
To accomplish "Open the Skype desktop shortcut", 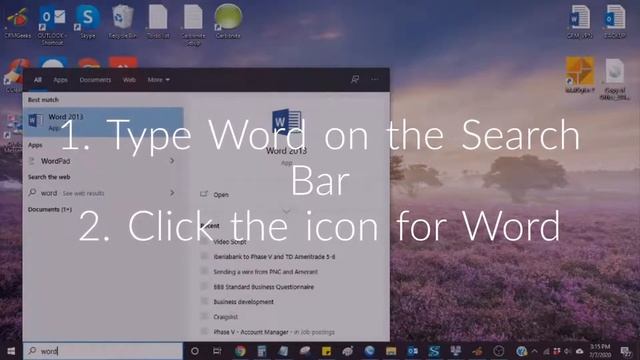I will click(x=87, y=22).
